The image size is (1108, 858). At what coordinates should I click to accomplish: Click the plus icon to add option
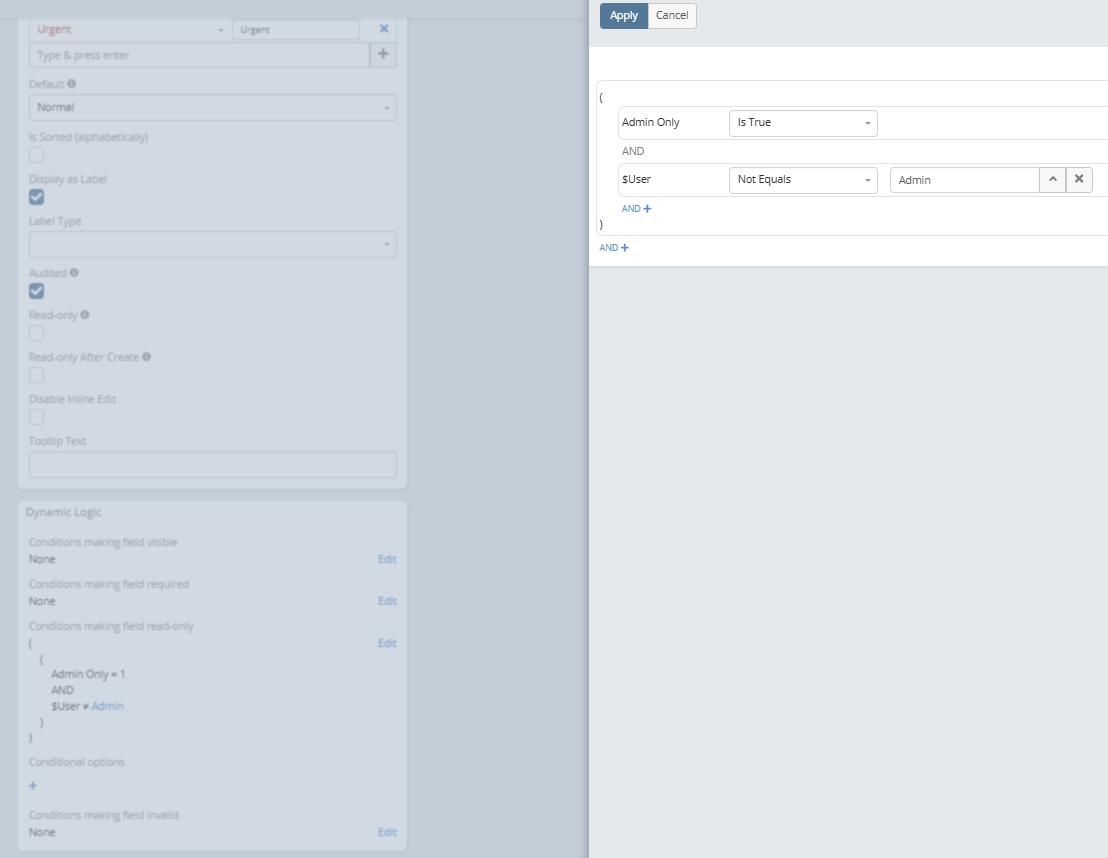pos(383,55)
